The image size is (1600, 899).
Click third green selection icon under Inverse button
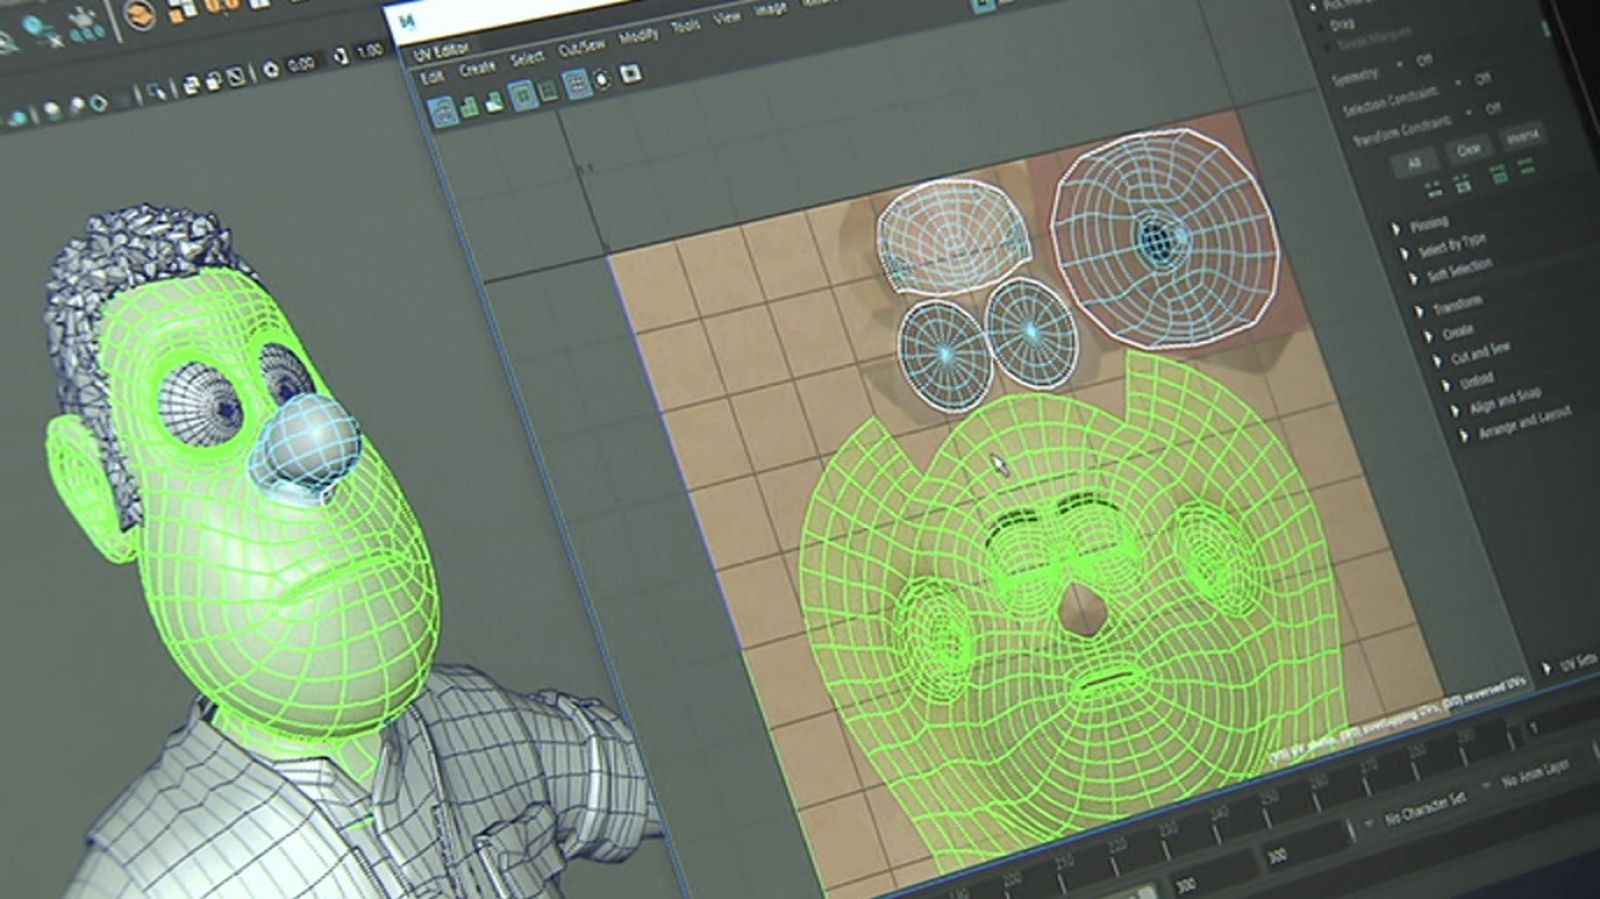[x=1498, y=174]
